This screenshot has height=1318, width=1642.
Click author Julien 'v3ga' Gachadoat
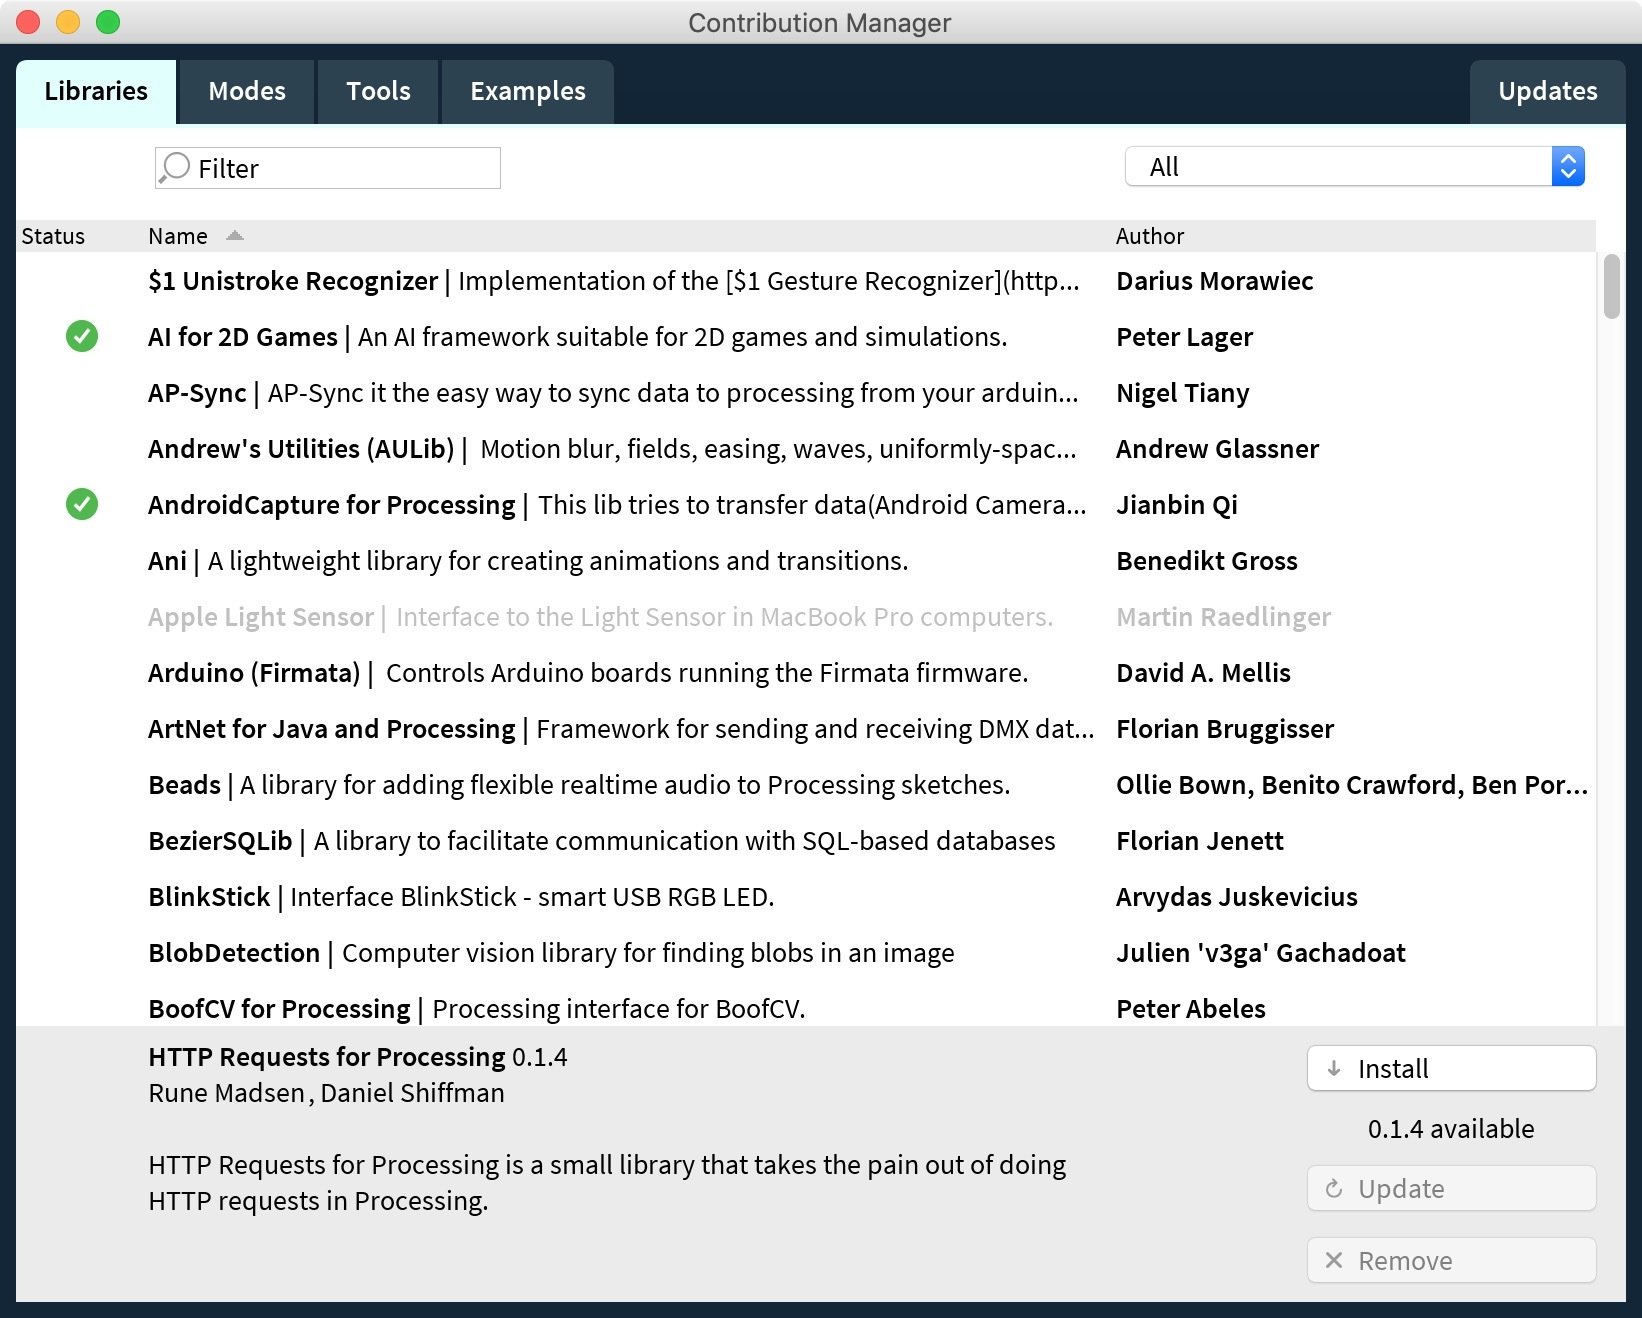click(x=1261, y=953)
